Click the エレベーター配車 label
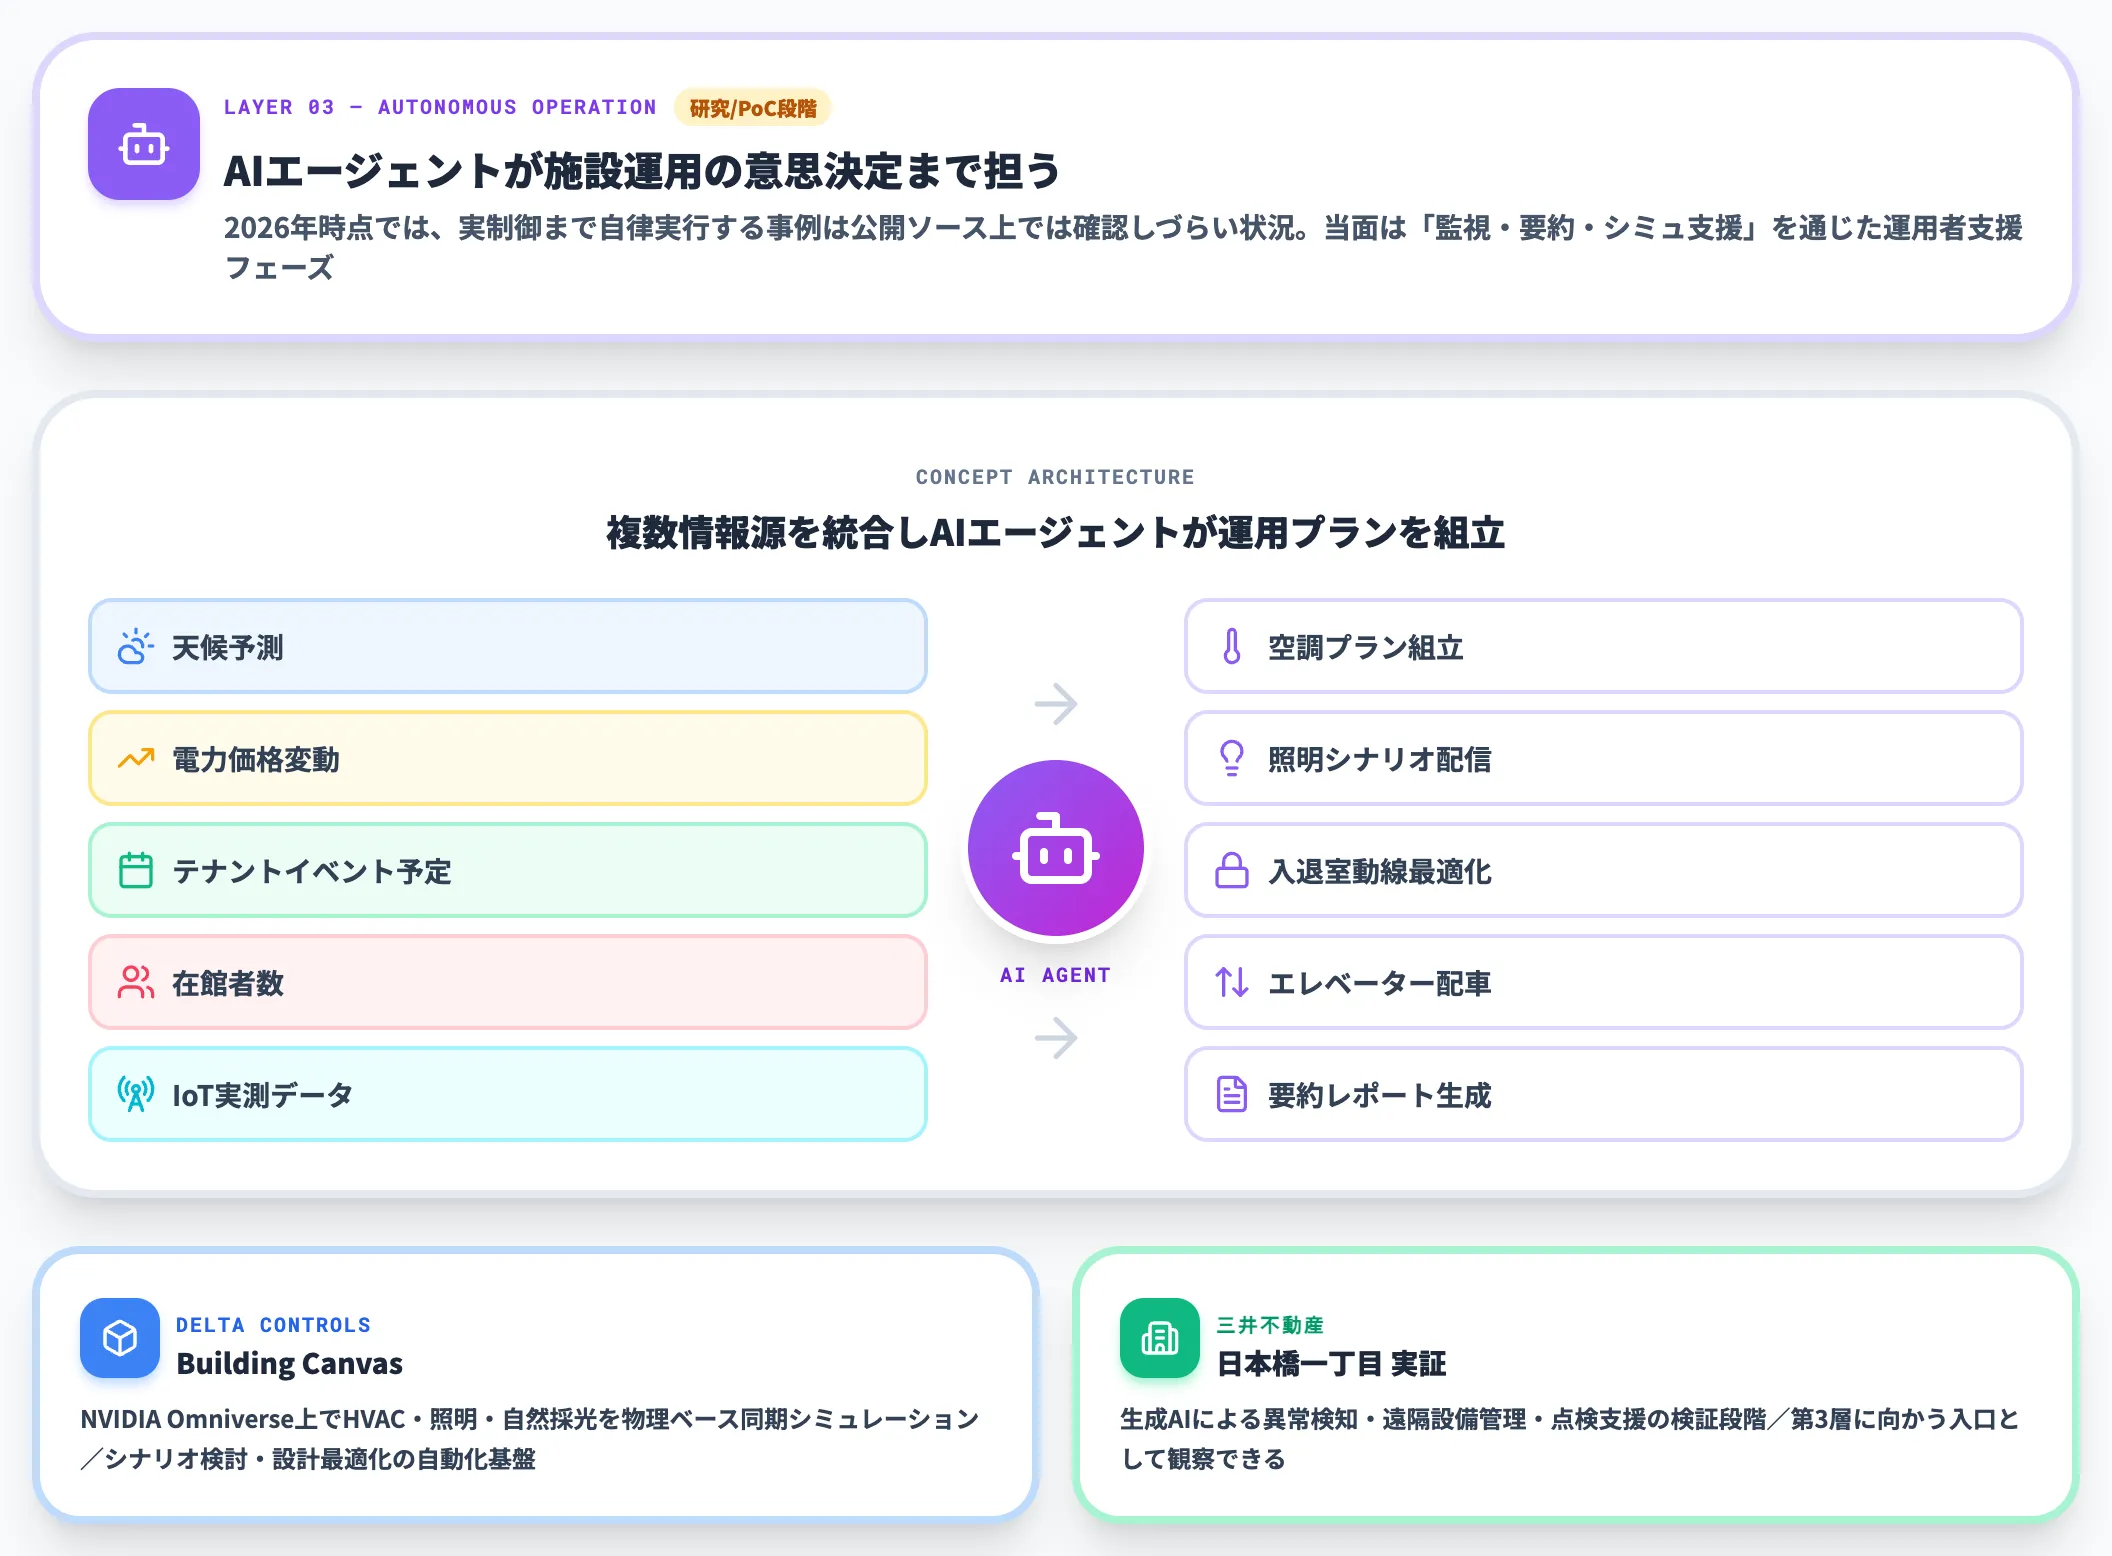The image size is (2112, 1556). click(1379, 983)
